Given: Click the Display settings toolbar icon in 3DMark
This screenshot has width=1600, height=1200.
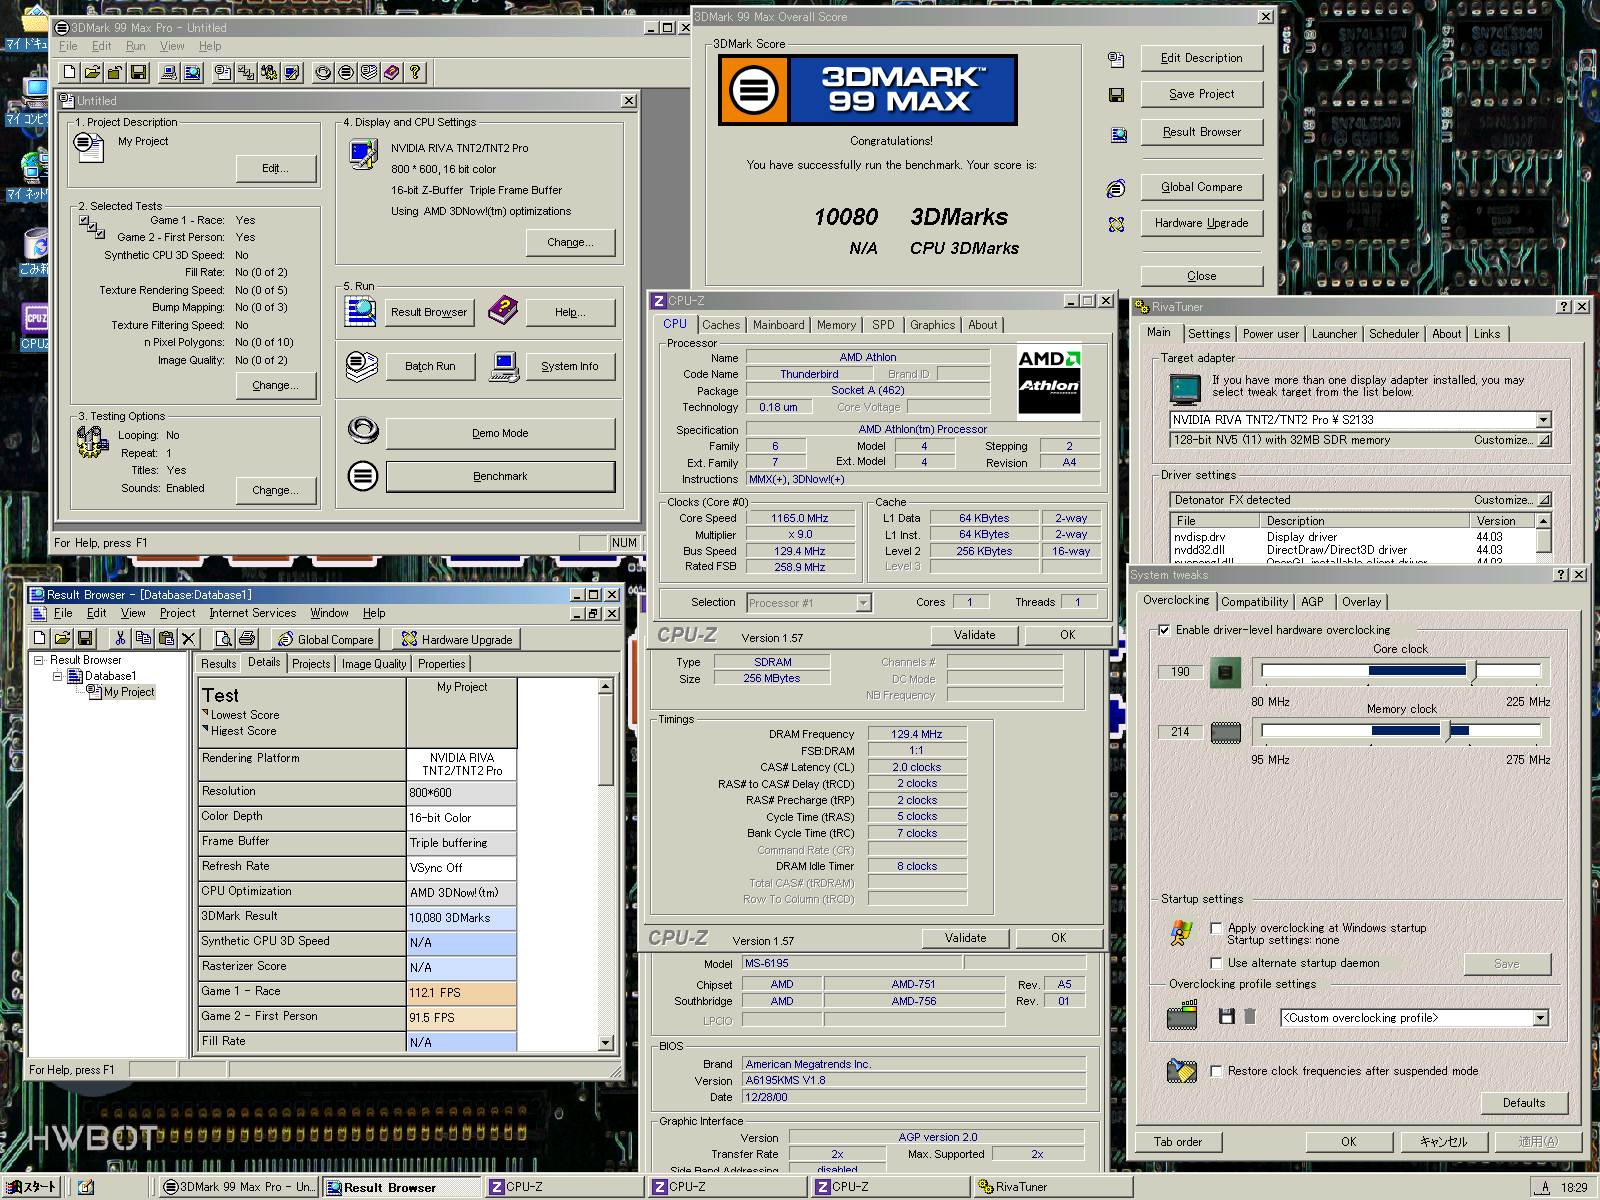Looking at the screenshot, I should 292,72.
